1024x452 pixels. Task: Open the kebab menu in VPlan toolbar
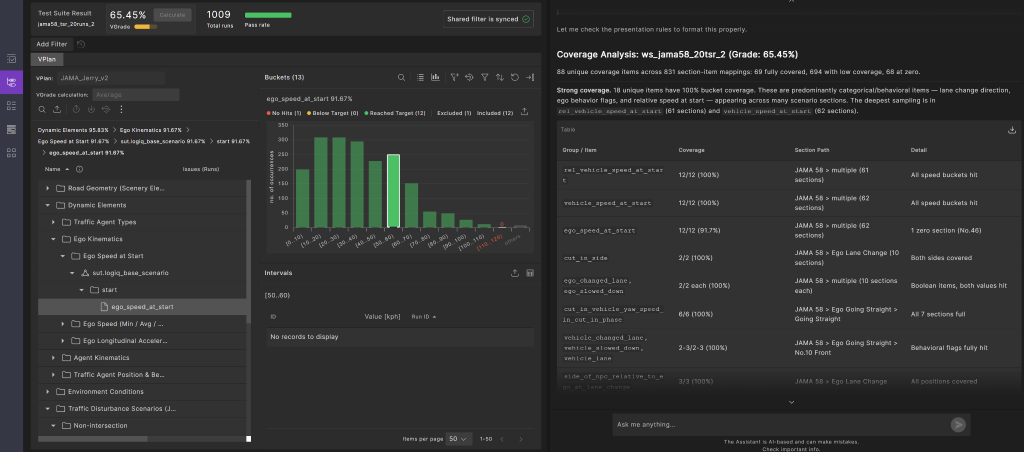point(121,110)
